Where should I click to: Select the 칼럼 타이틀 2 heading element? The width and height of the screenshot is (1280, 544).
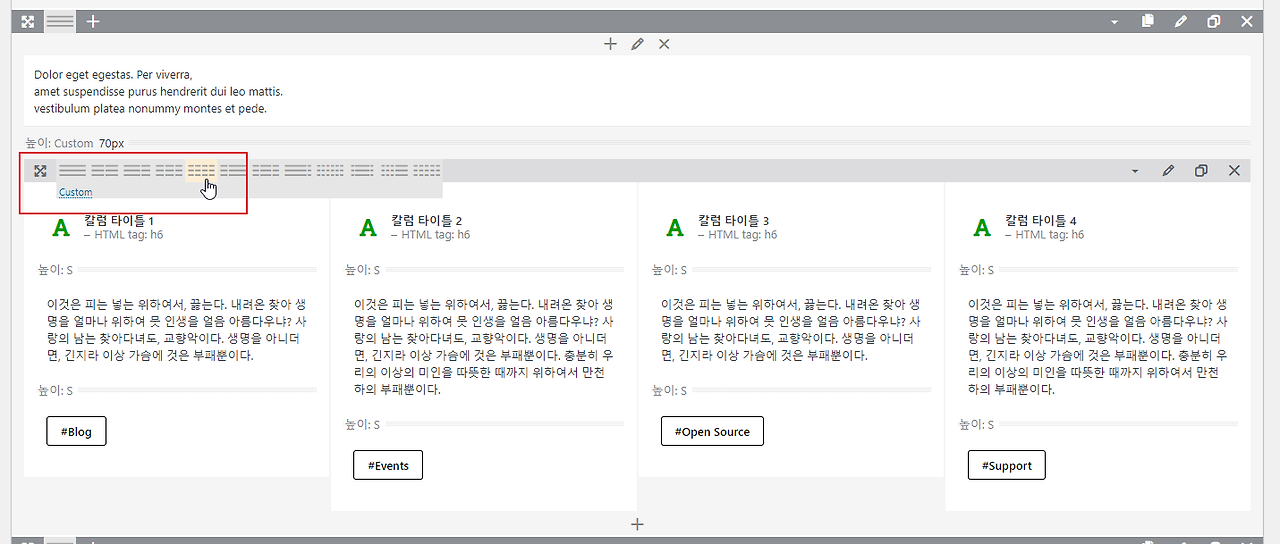tap(426, 220)
